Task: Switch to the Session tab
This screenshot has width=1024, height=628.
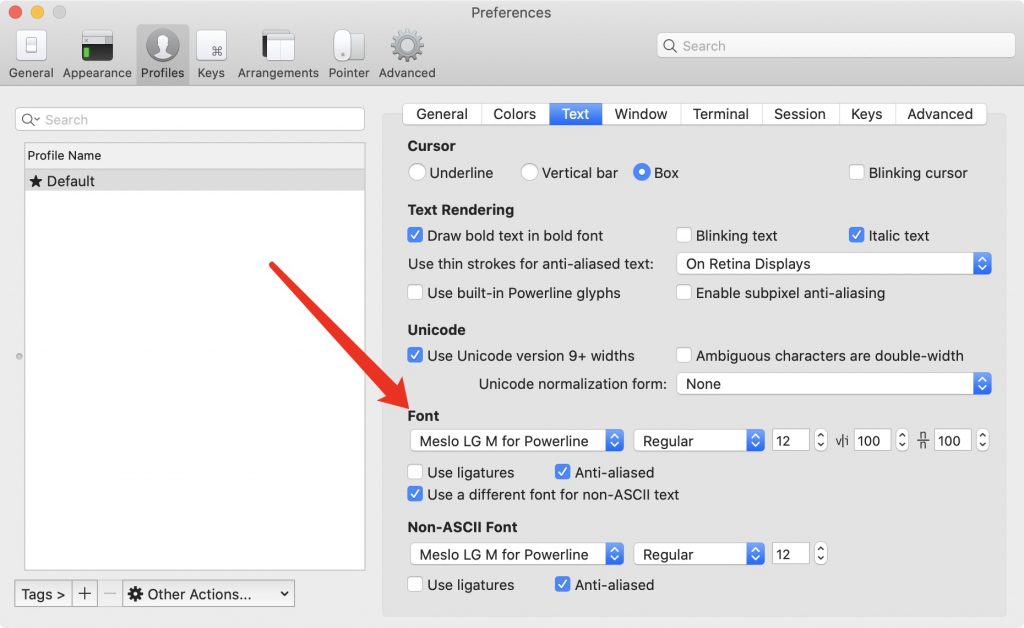Action: pyautogui.click(x=800, y=114)
